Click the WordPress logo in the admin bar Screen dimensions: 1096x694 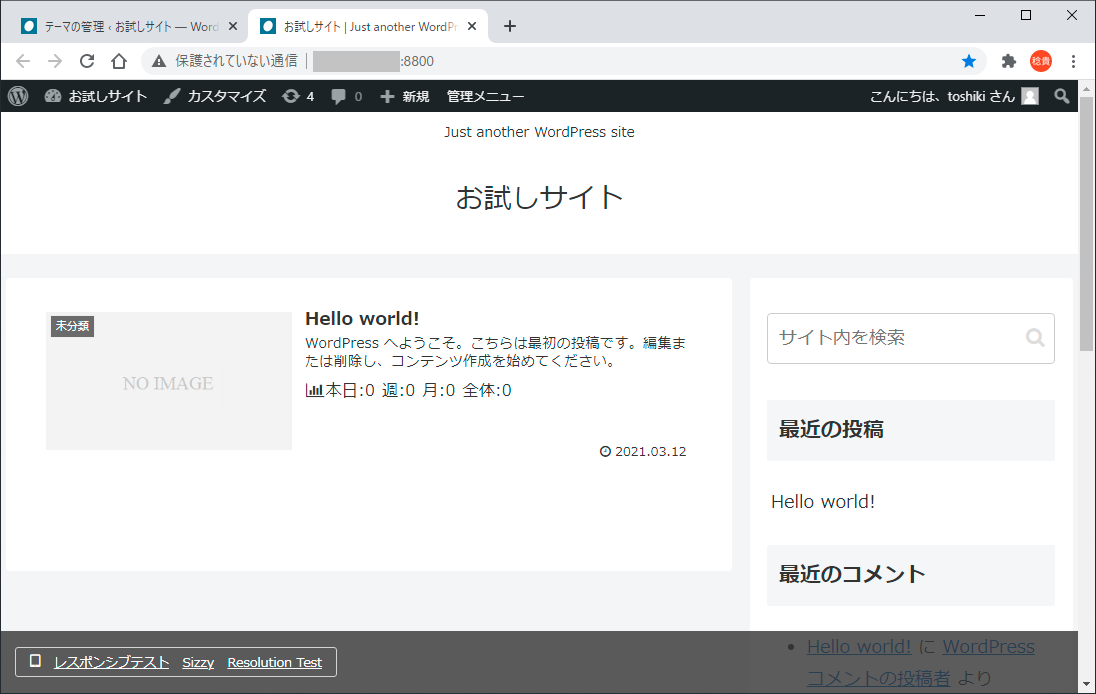pyautogui.click(x=18, y=96)
